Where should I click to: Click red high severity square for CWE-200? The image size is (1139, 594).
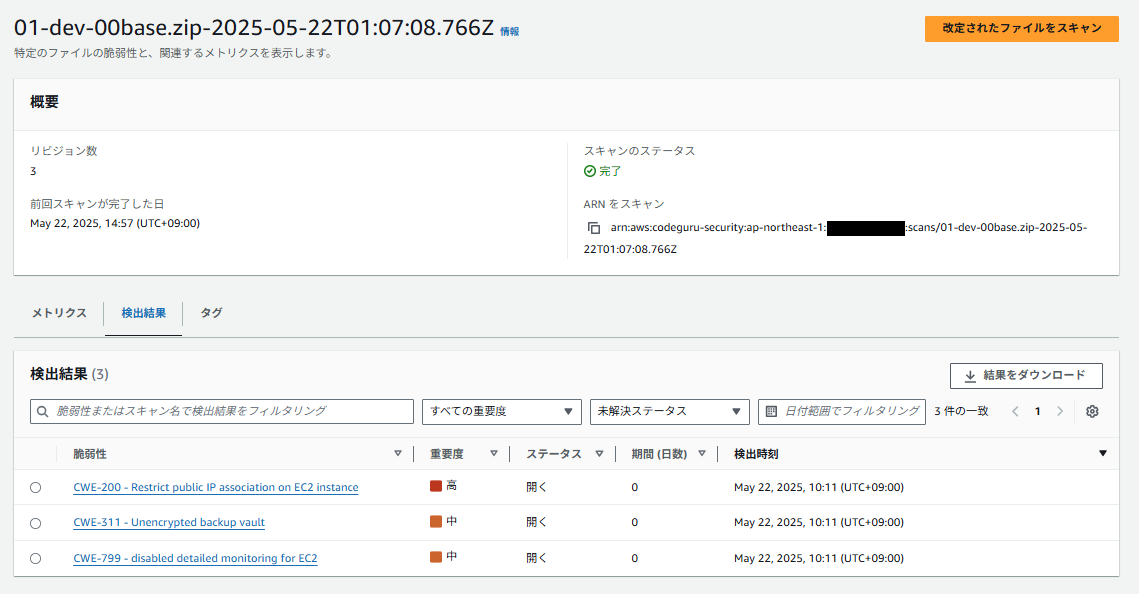(436, 486)
